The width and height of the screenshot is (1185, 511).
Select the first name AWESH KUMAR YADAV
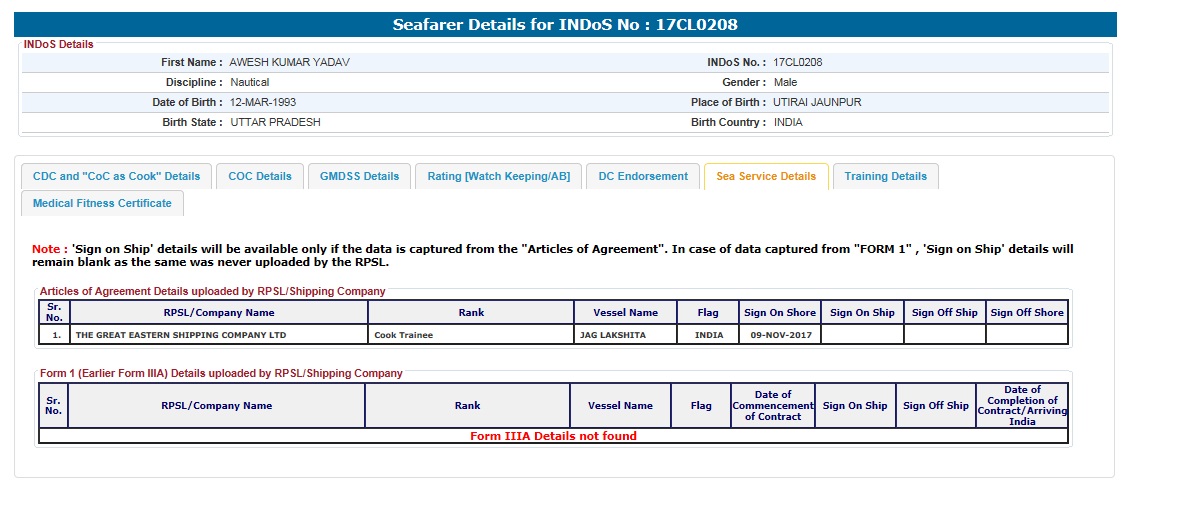click(289, 62)
